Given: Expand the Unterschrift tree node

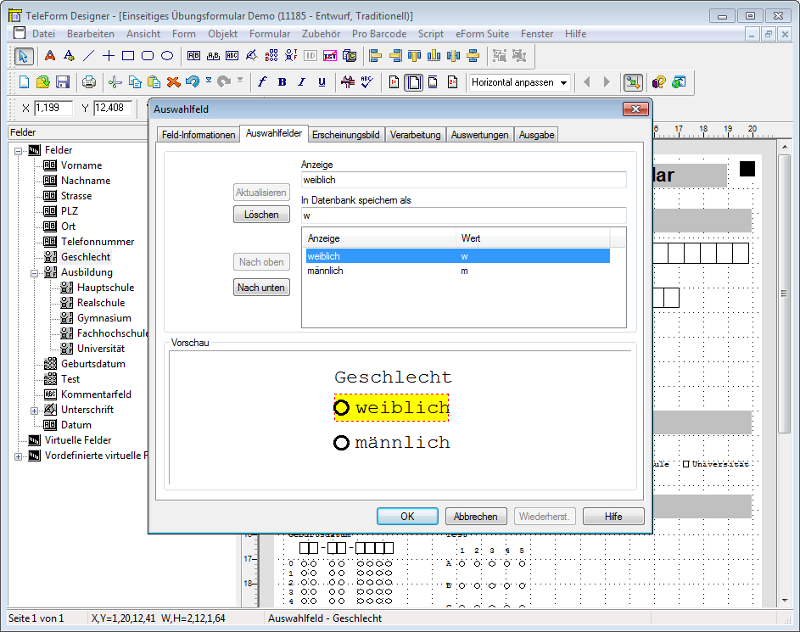Looking at the screenshot, I should tap(34, 410).
